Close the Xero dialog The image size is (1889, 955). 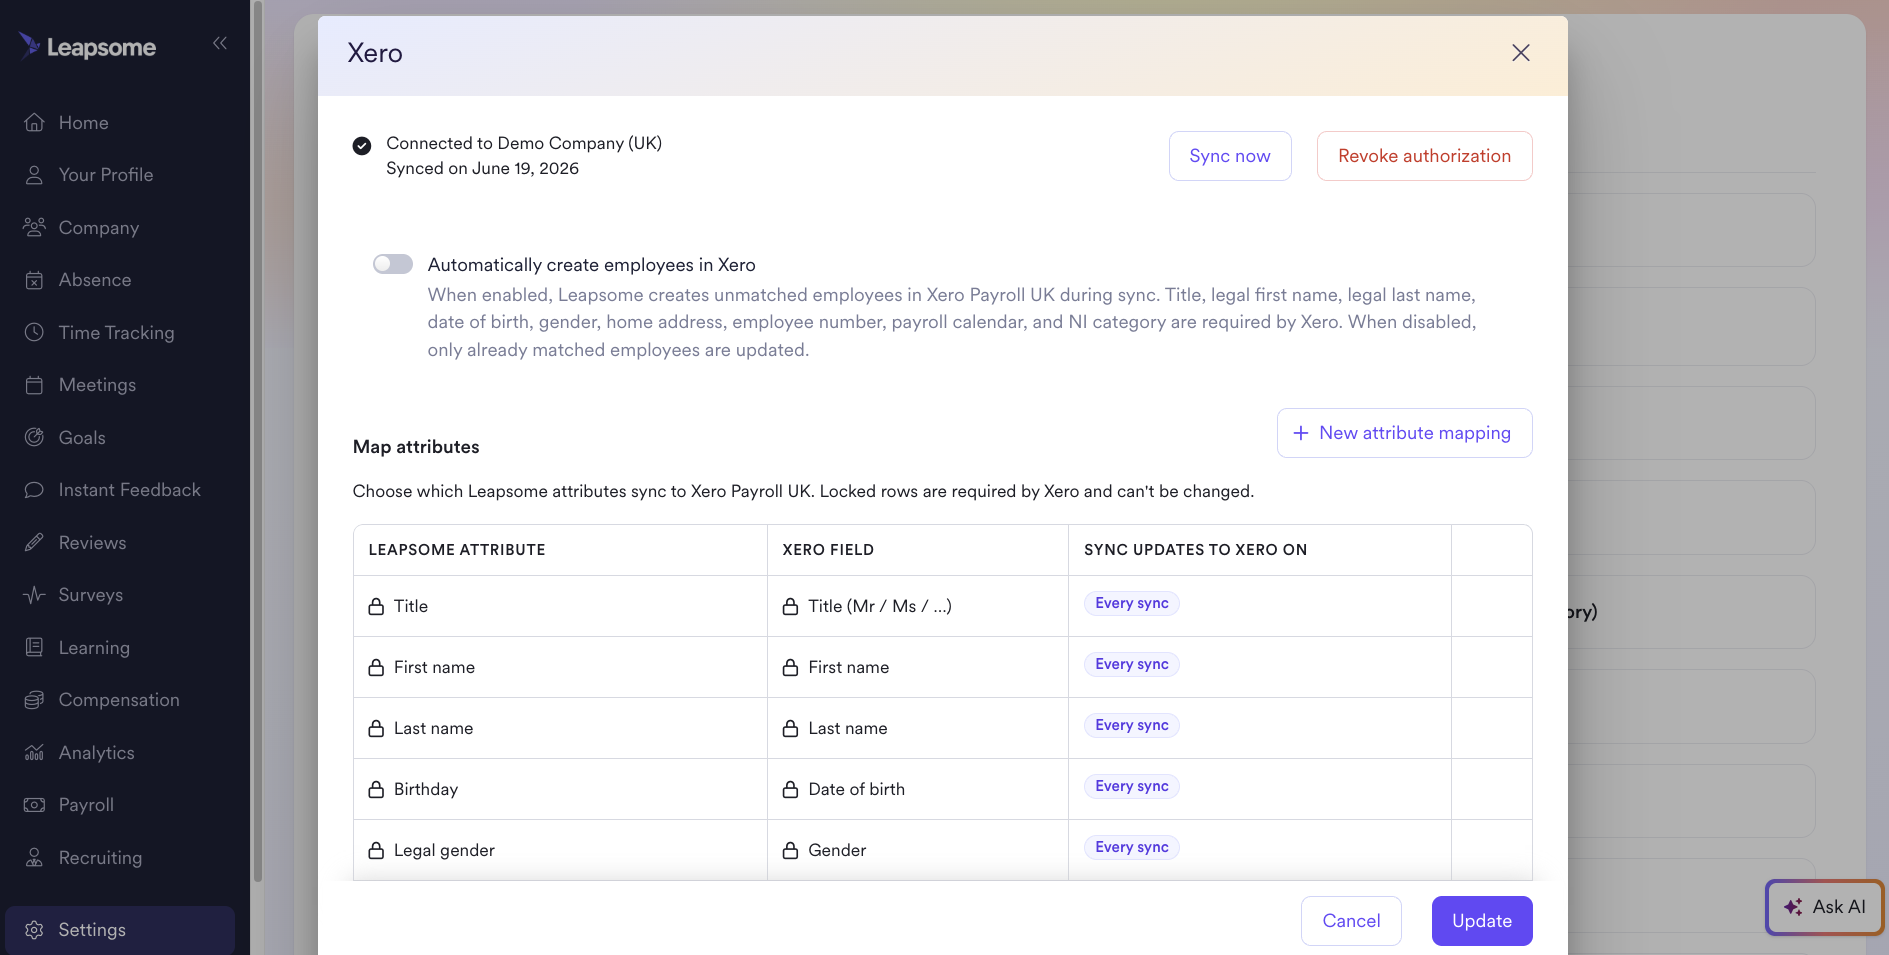[1521, 53]
